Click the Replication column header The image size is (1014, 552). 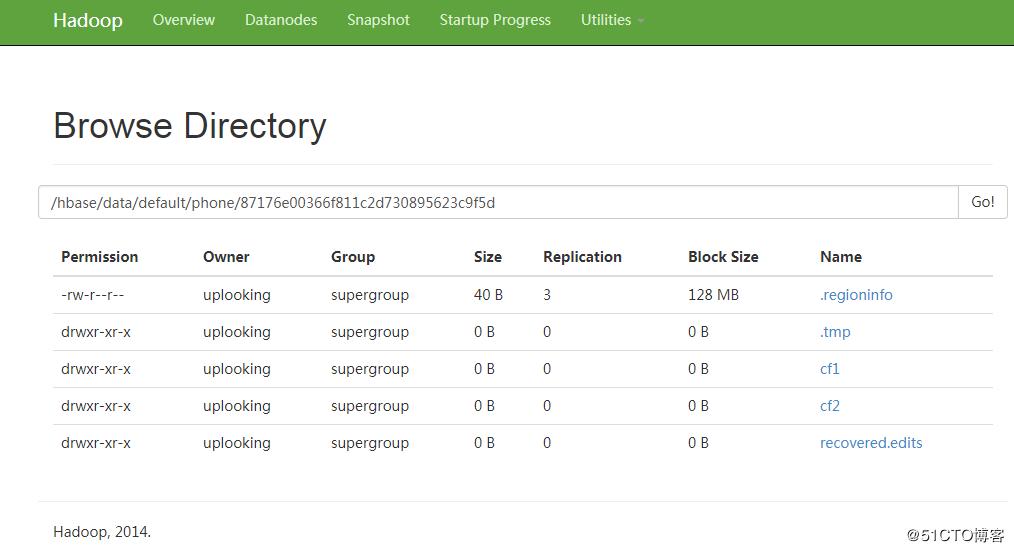[x=582, y=257]
